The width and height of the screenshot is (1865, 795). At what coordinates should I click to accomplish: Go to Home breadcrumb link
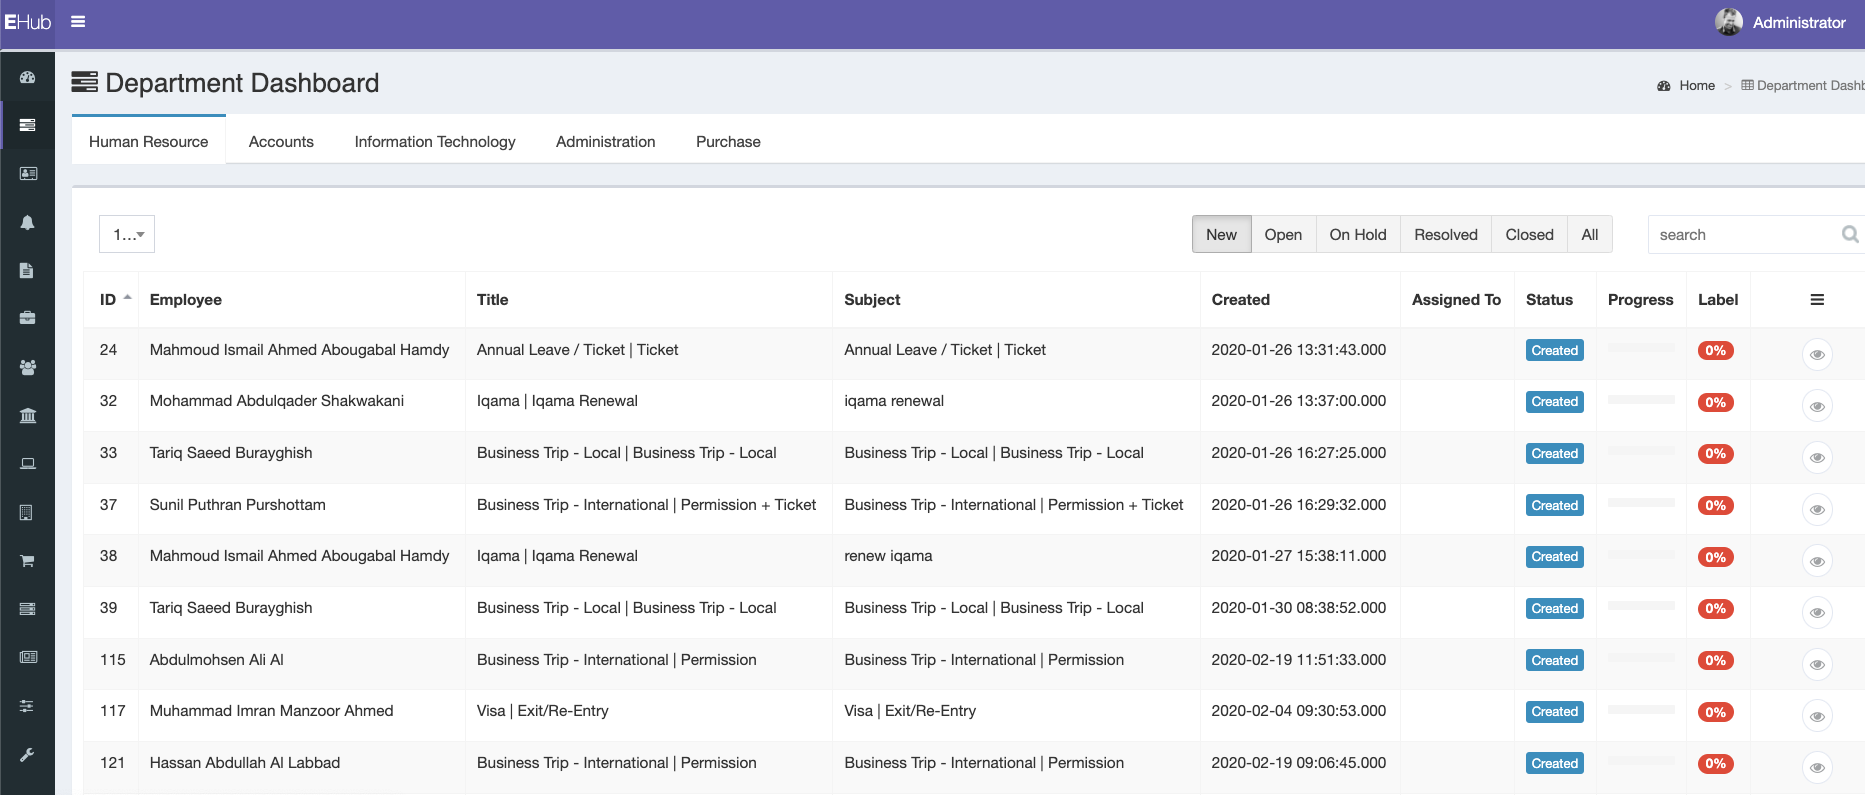[1696, 86]
